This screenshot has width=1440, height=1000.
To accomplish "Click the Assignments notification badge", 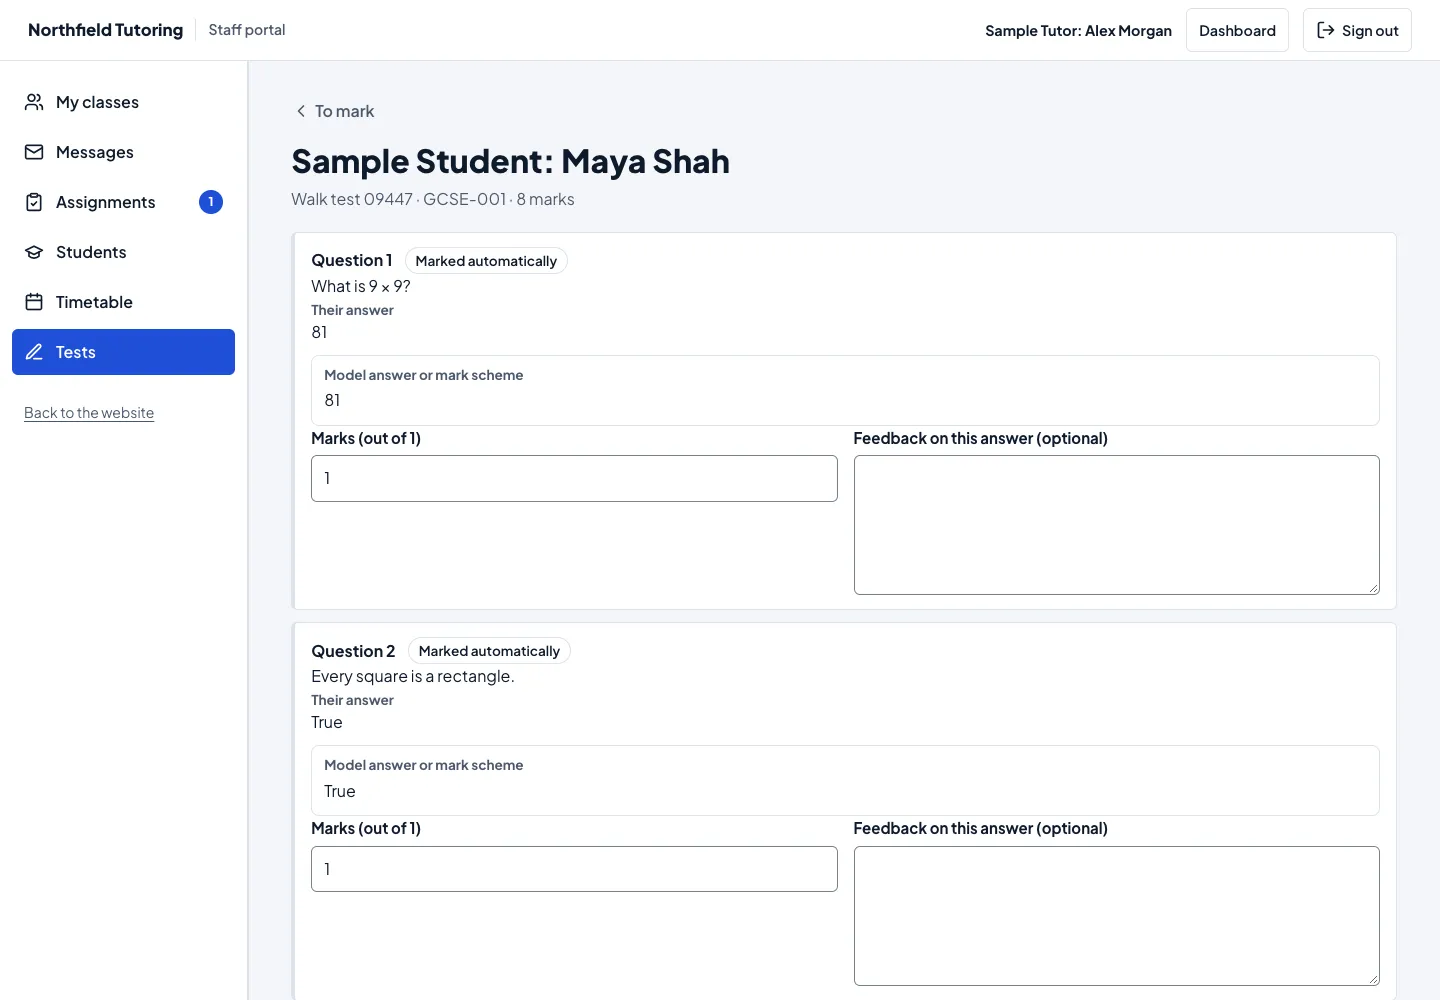I will click(211, 202).
